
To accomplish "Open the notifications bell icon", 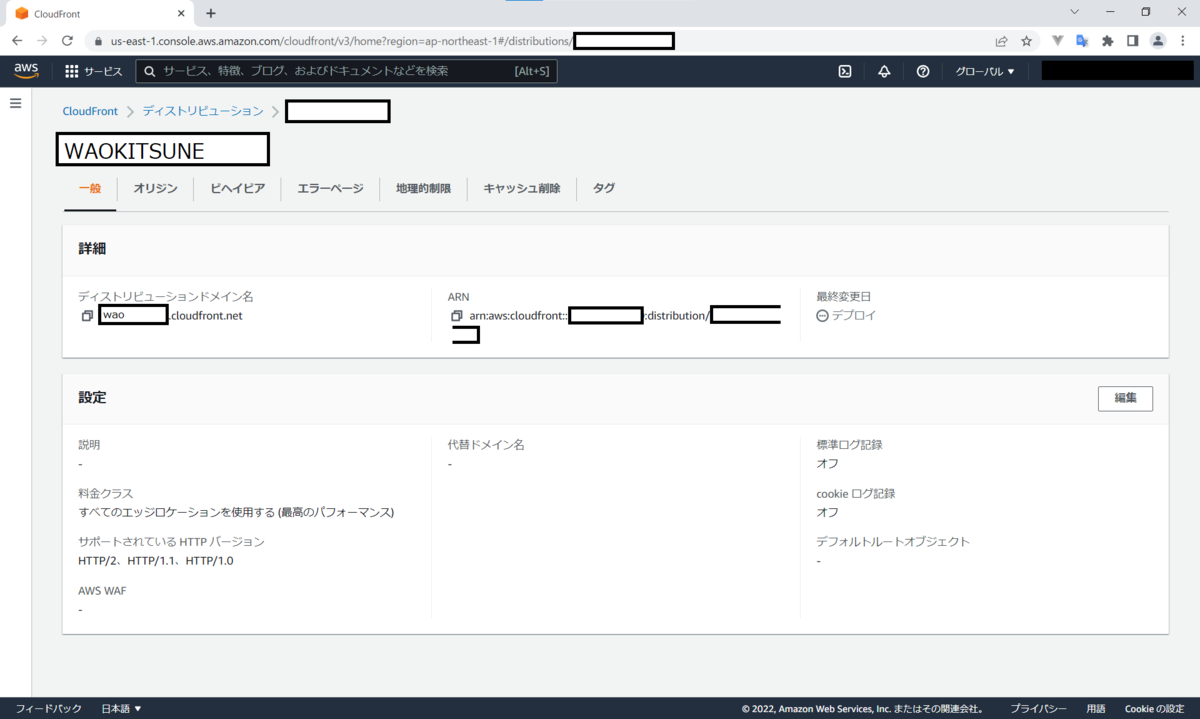I will [x=884, y=71].
